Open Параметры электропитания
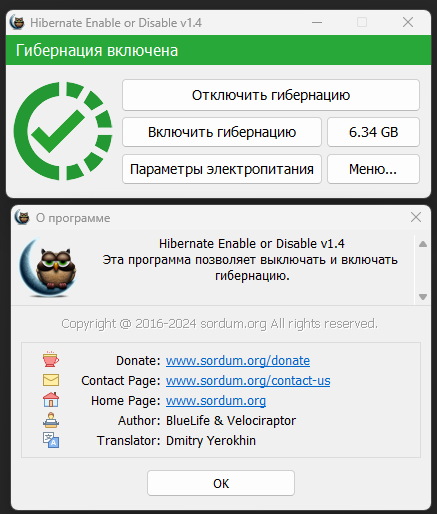437x514 pixels. coord(222,169)
